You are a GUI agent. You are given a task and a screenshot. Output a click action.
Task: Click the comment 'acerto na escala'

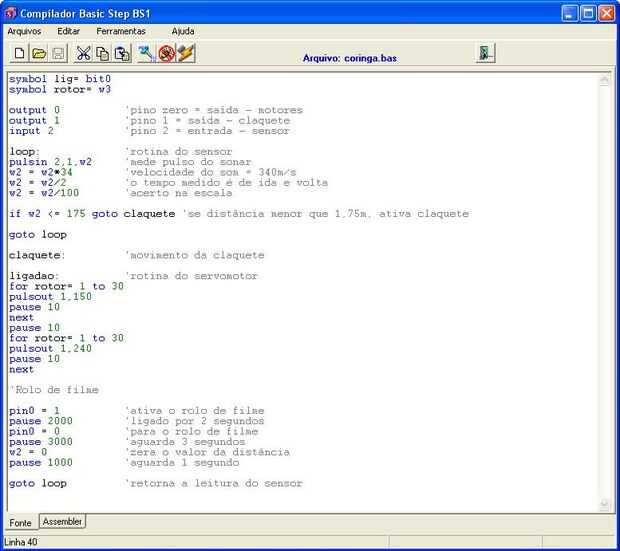click(179, 193)
